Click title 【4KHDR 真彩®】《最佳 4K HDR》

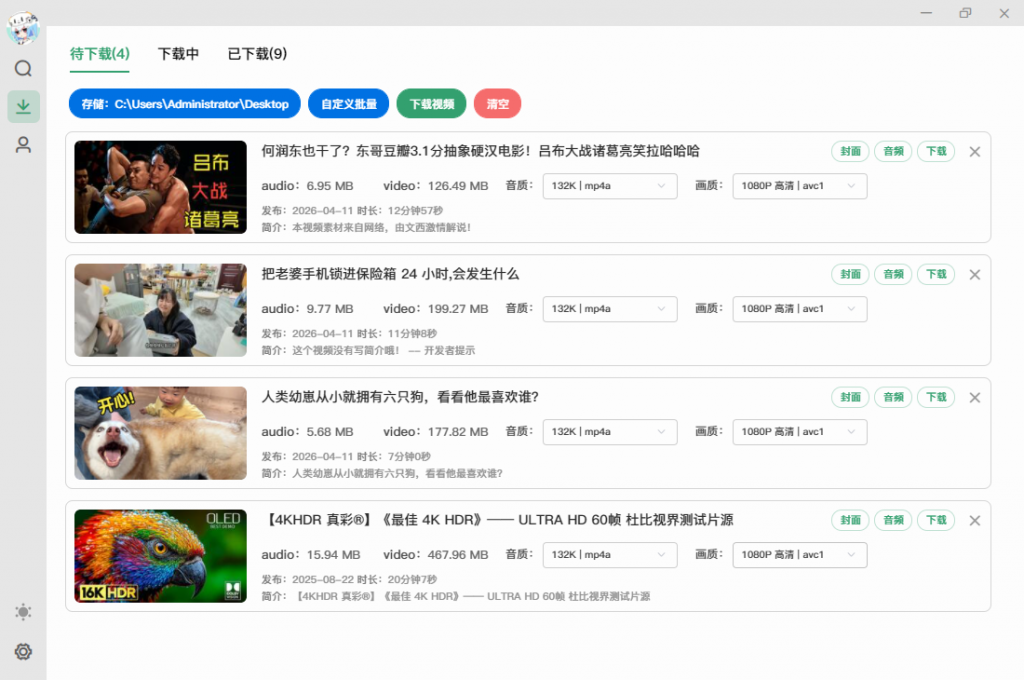click(497, 520)
